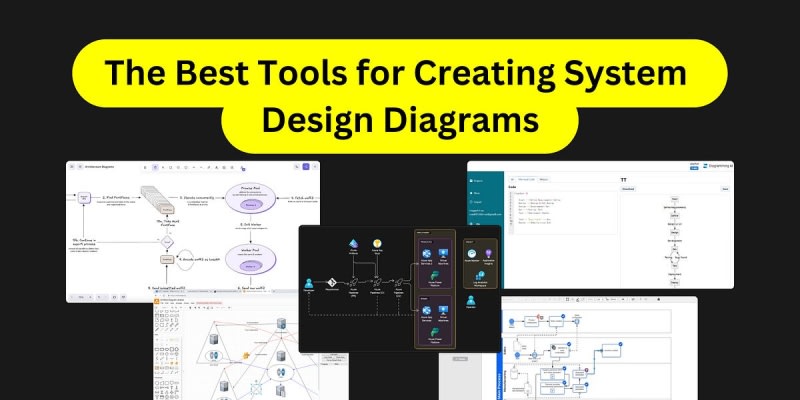The height and width of the screenshot is (400, 800).
Task: Click the orange draw.io logo icon
Action: tap(158, 301)
